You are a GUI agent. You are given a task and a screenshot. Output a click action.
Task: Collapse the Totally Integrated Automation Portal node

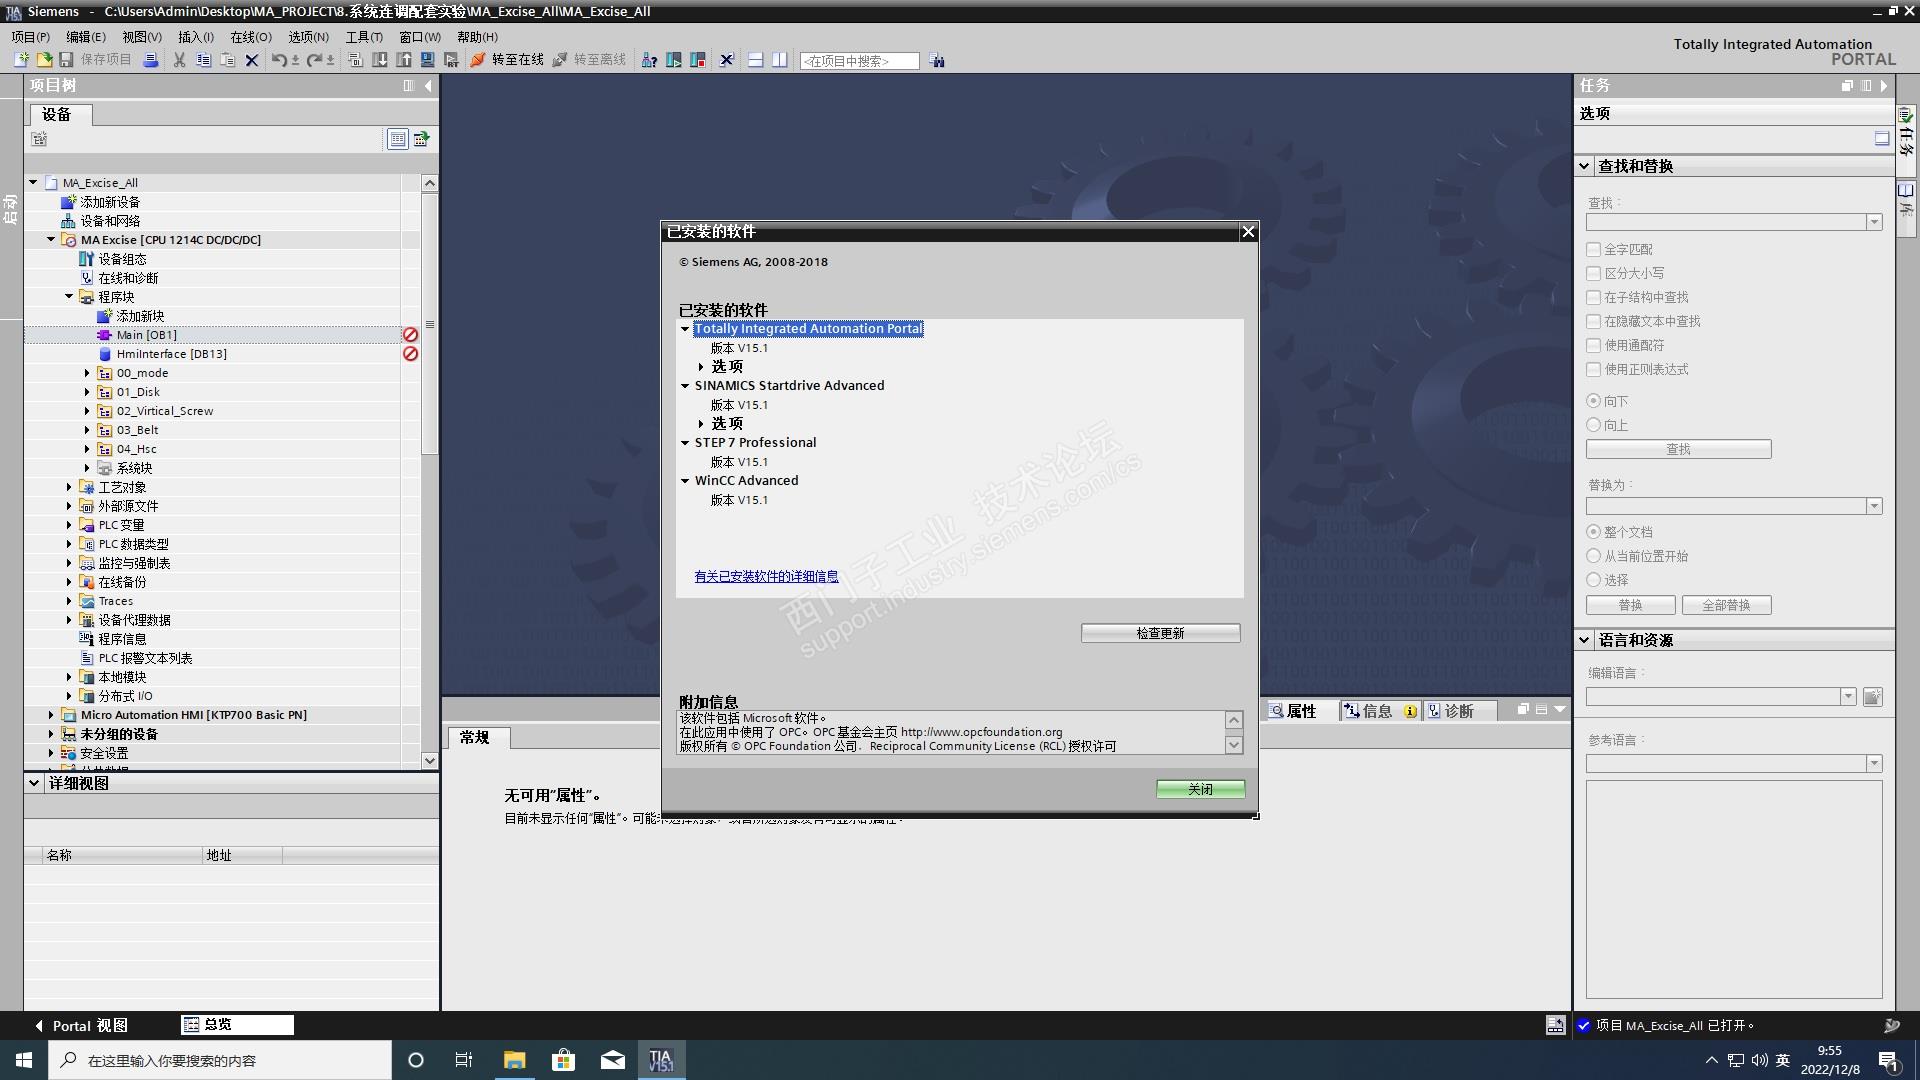coord(685,329)
